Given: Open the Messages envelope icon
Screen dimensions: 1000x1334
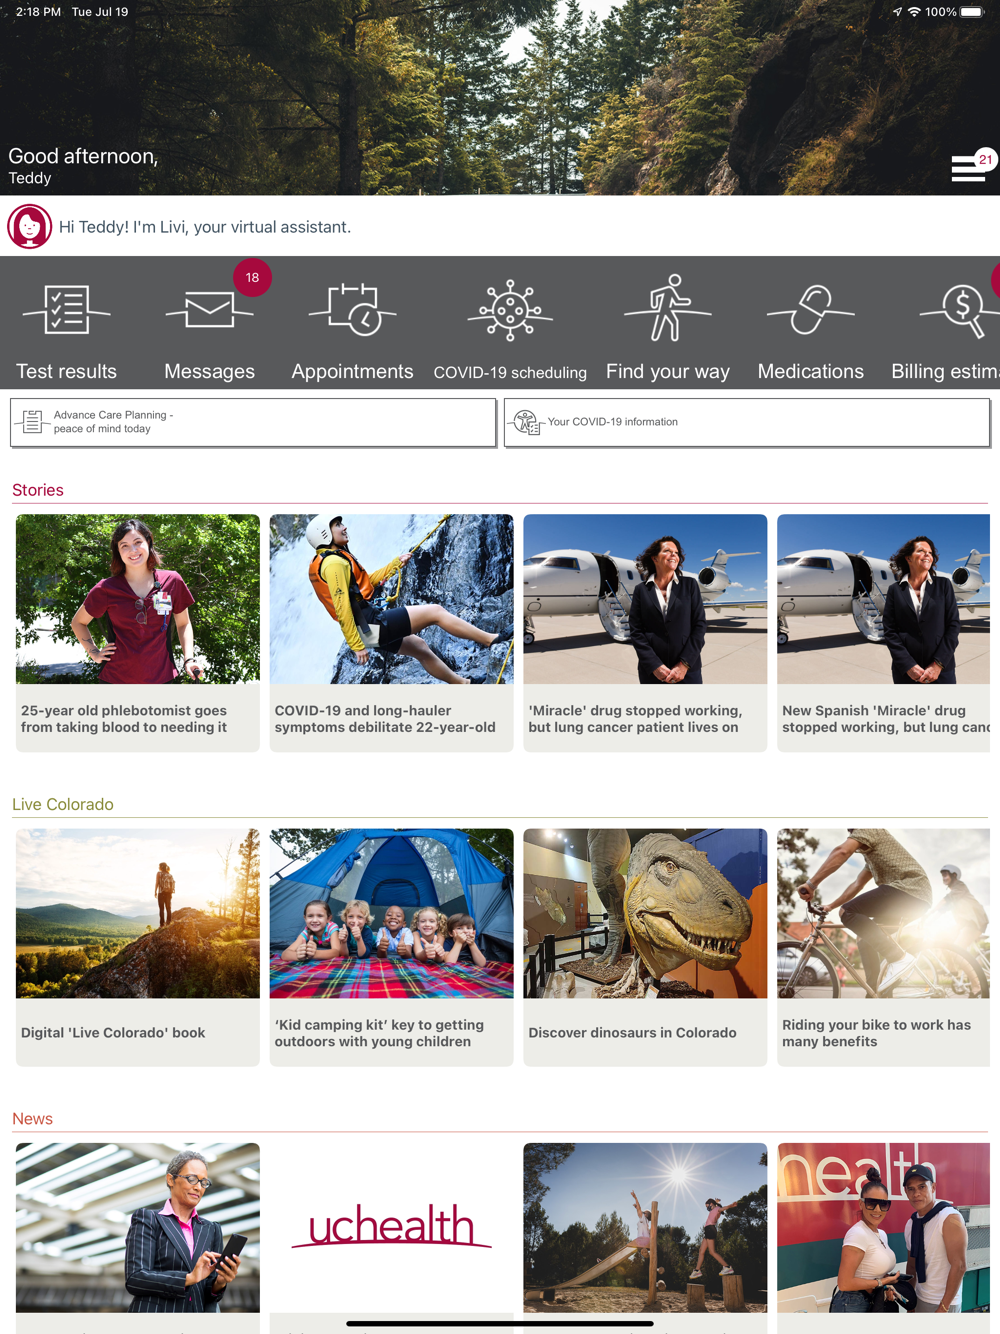Looking at the screenshot, I should click(209, 310).
